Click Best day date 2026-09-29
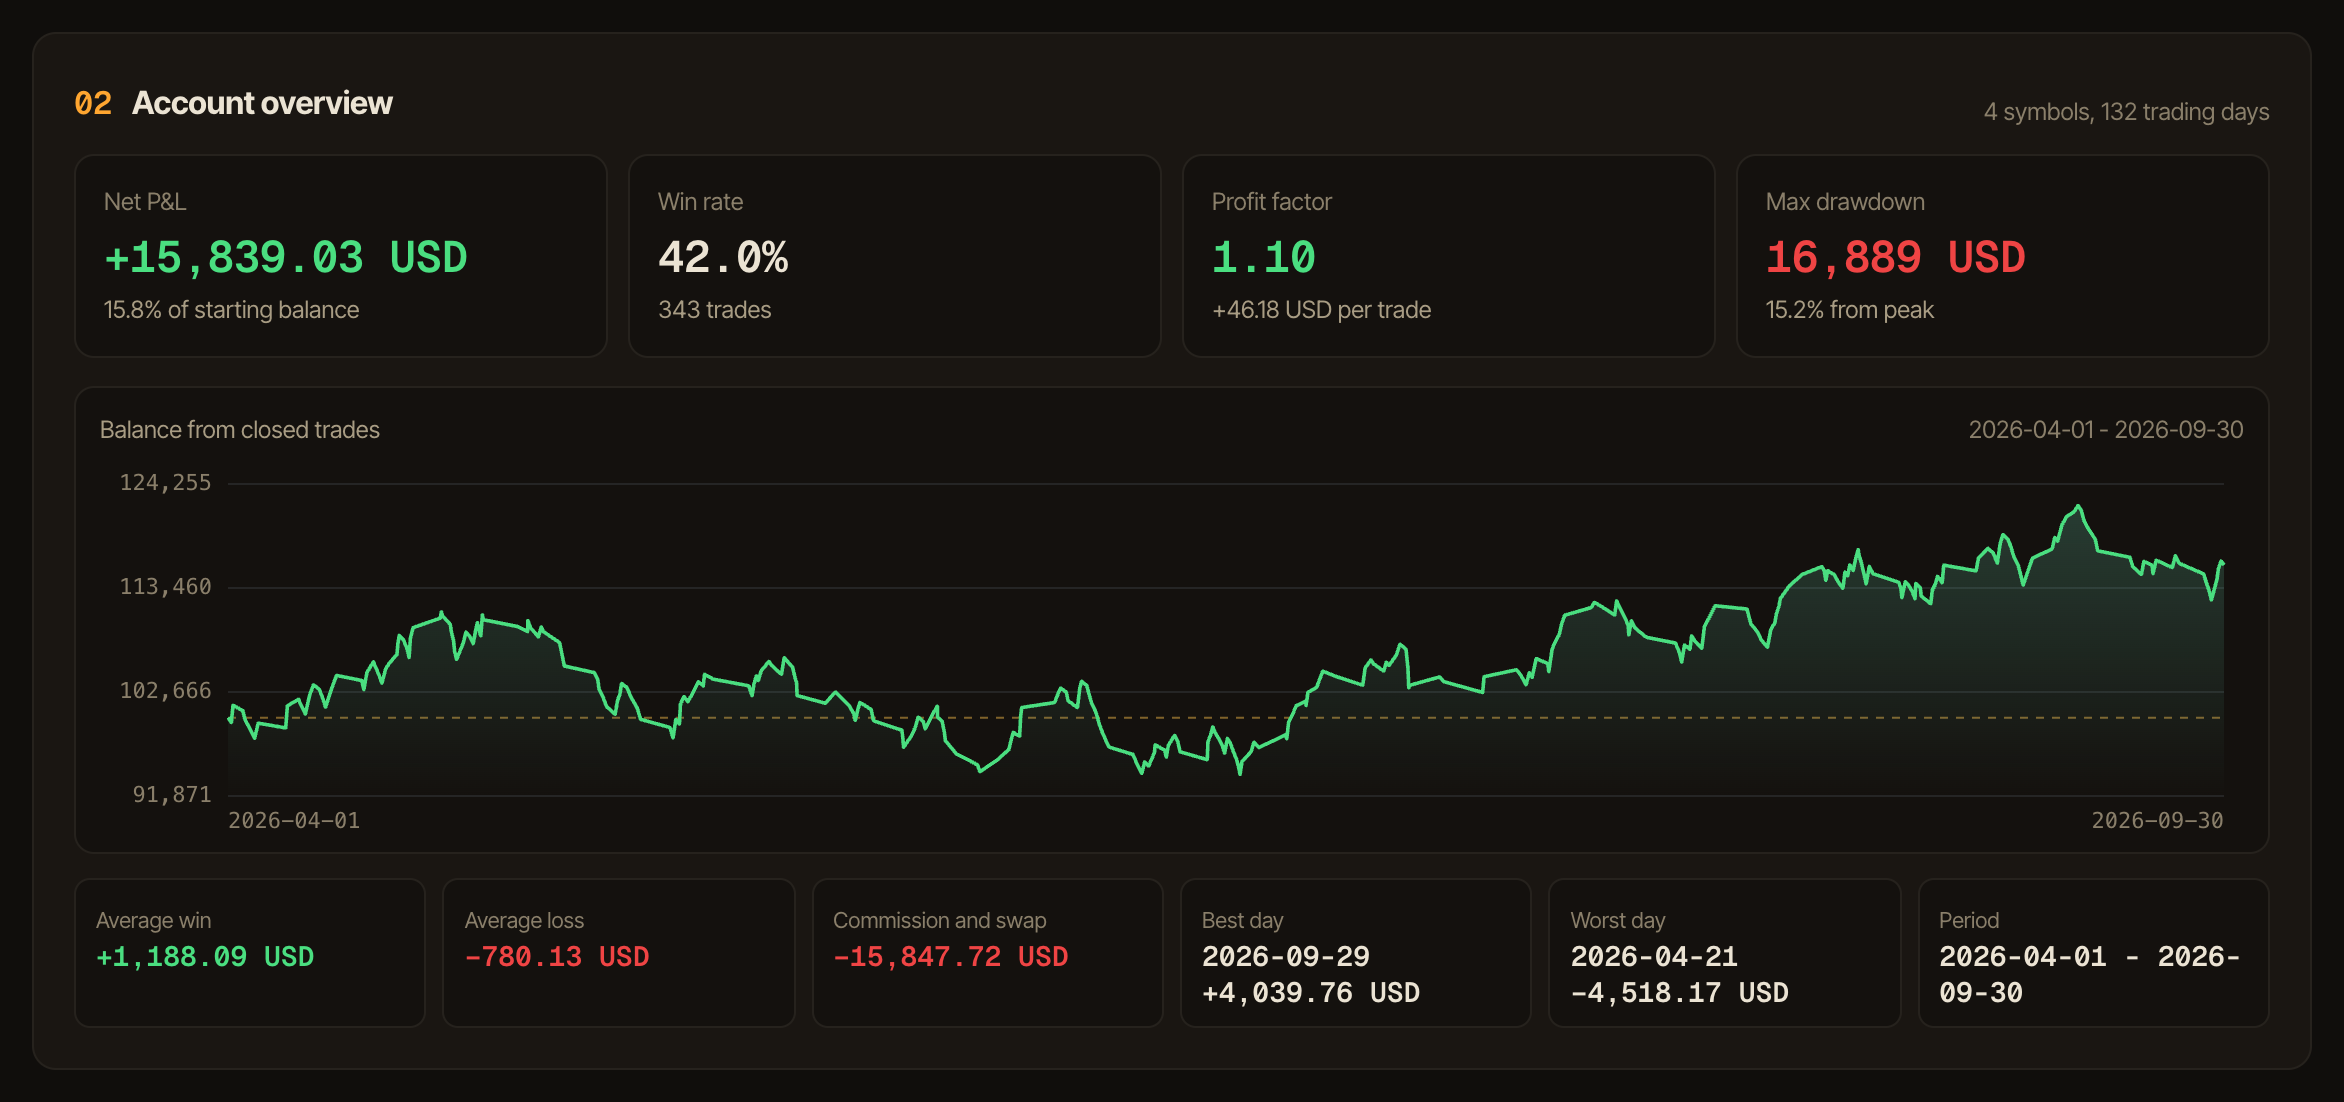This screenshot has width=2344, height=1102. click(1285, 957)
